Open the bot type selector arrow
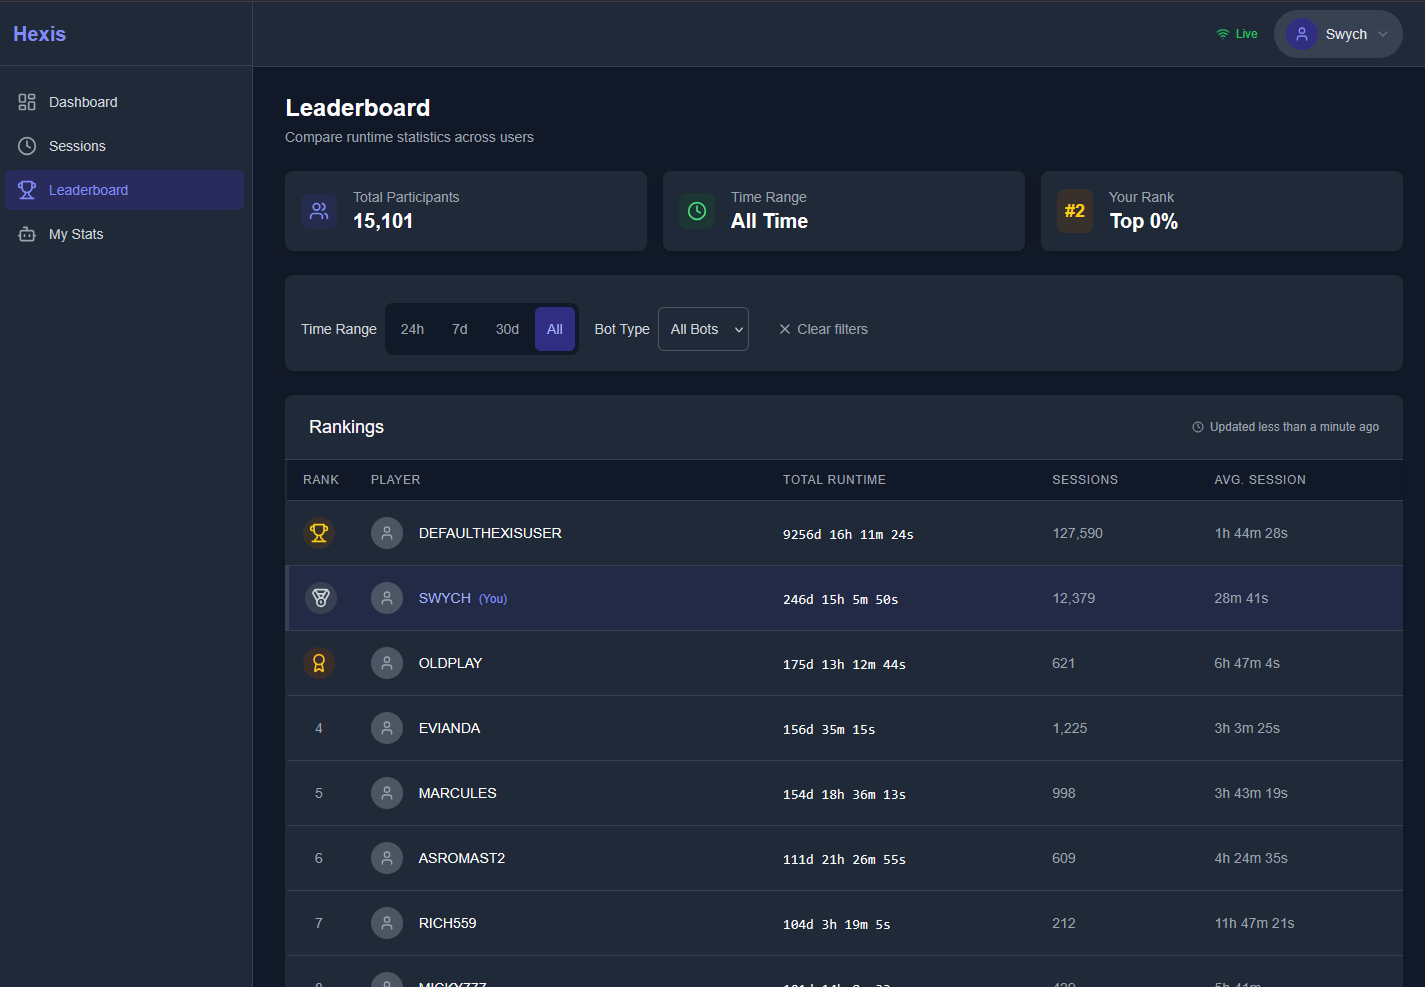1425x987 pixels. pos(738,328)
